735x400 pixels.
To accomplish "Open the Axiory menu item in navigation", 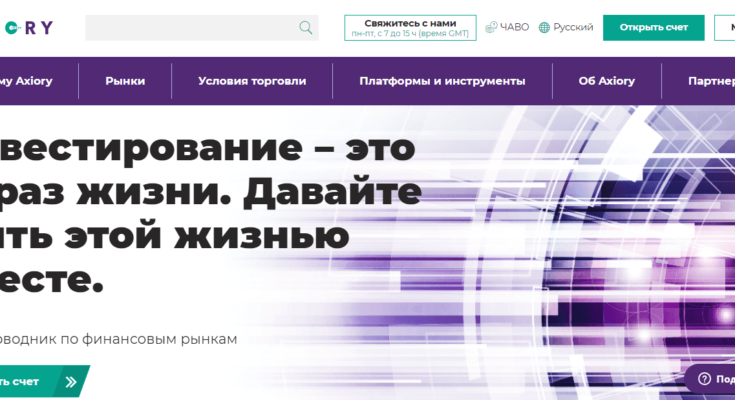I will point(26,81).
